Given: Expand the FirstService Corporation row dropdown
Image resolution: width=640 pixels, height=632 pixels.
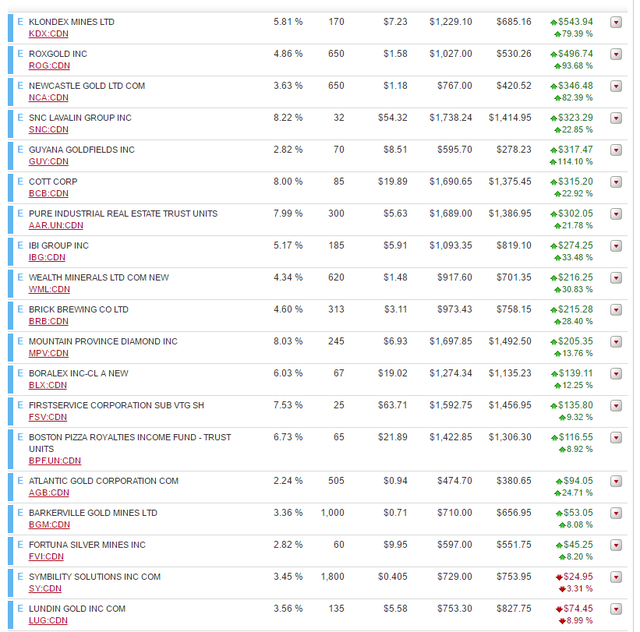Looking at the screenshot, I should pos(616,405).
